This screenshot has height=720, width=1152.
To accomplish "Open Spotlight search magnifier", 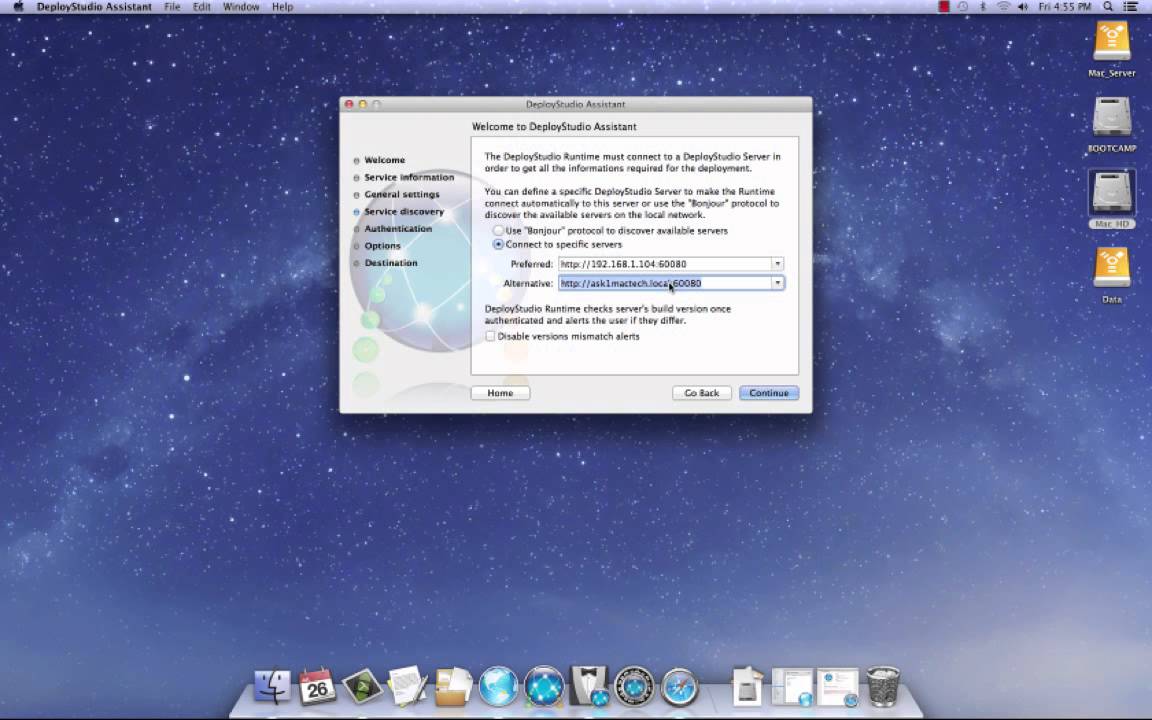I will (1108, 7).
